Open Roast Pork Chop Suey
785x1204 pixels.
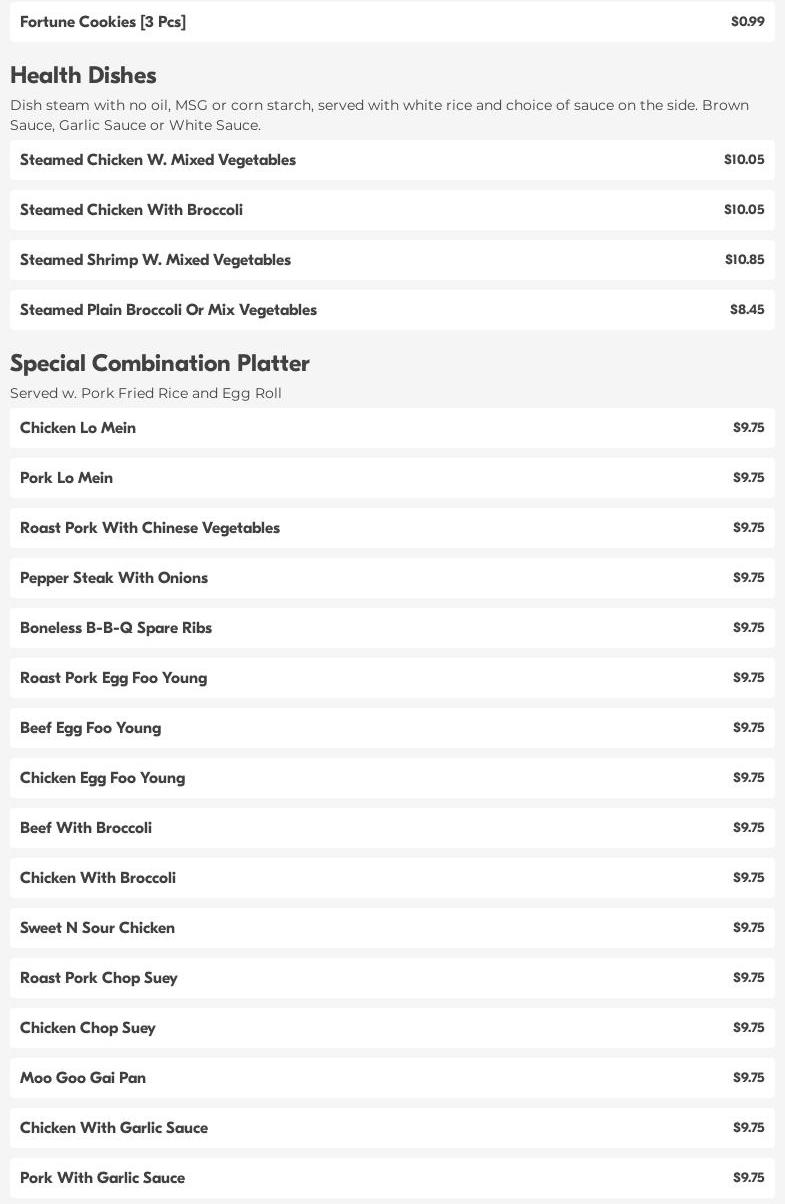coord(98,978)
